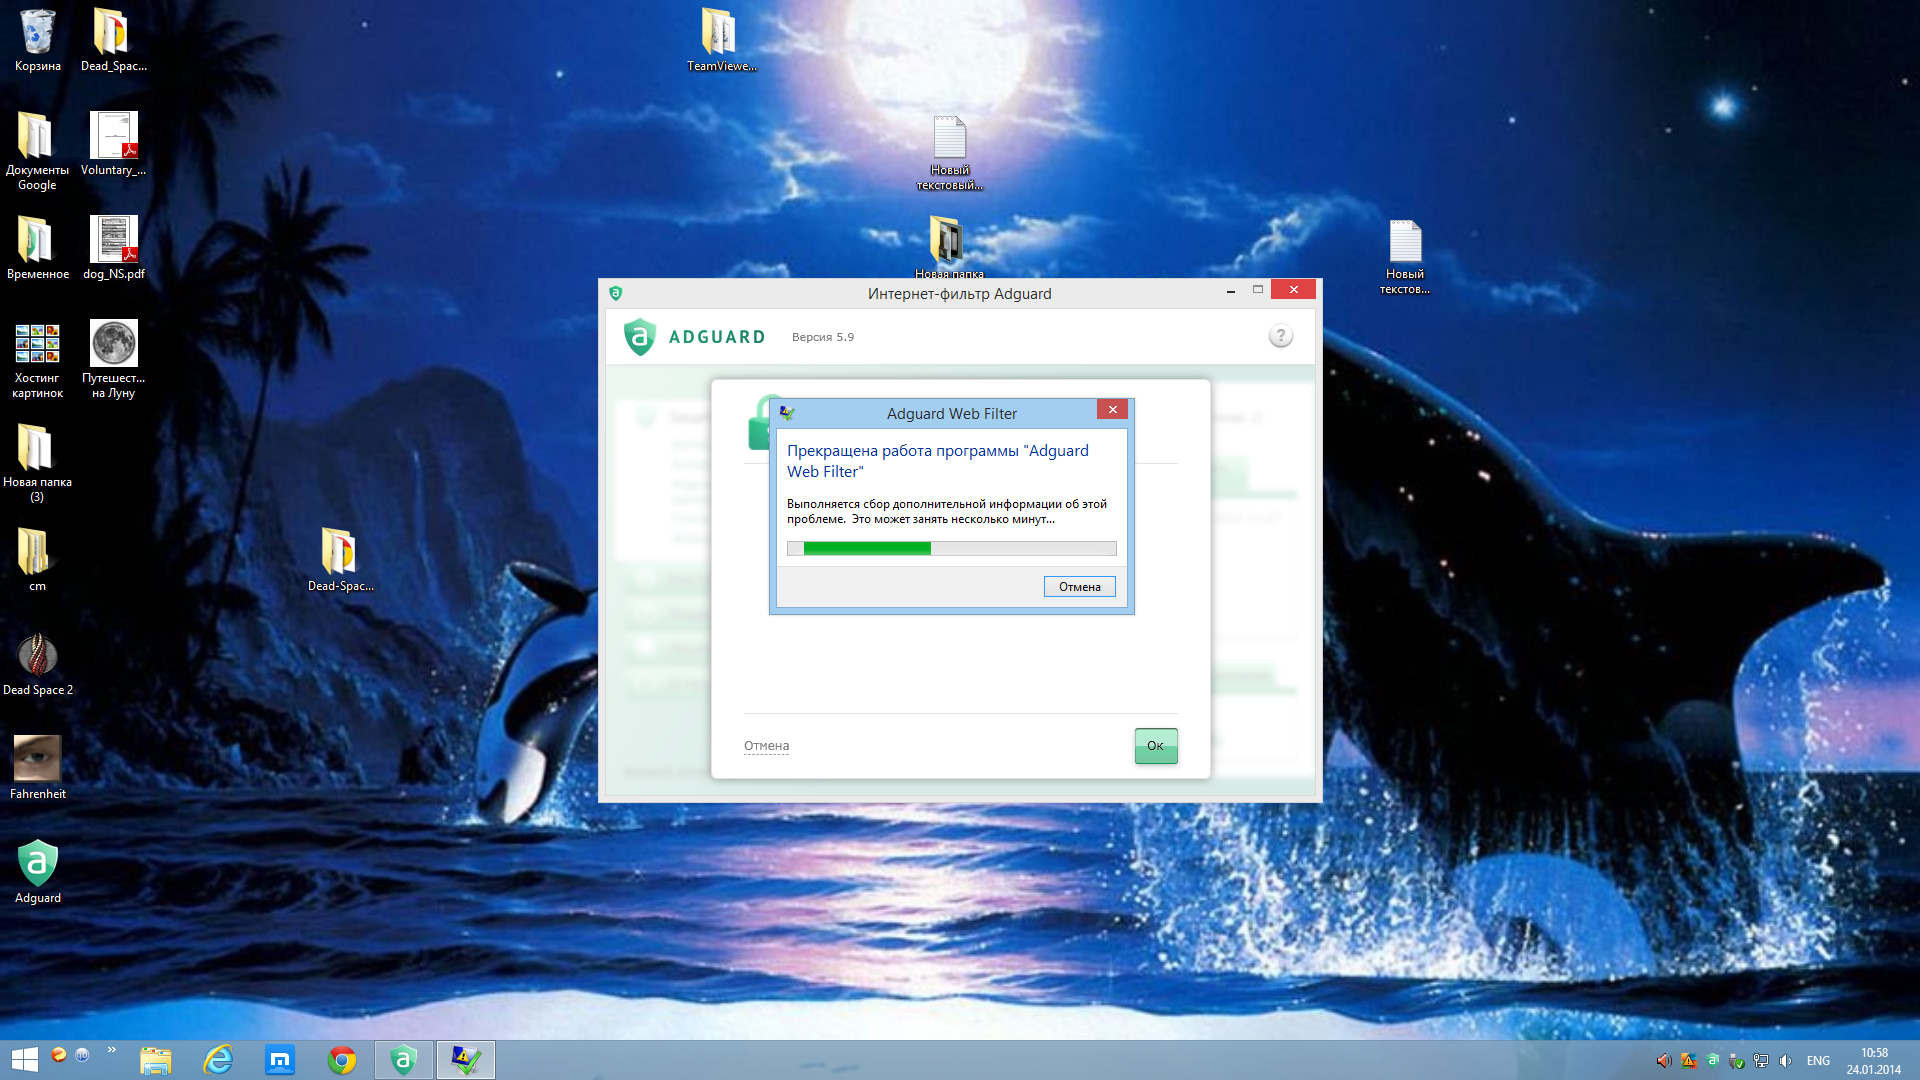This screenshot has width=1920, height=1080.
Task: Close the Интернет-фильтр Adguard window
Action: click(1294, 290)
